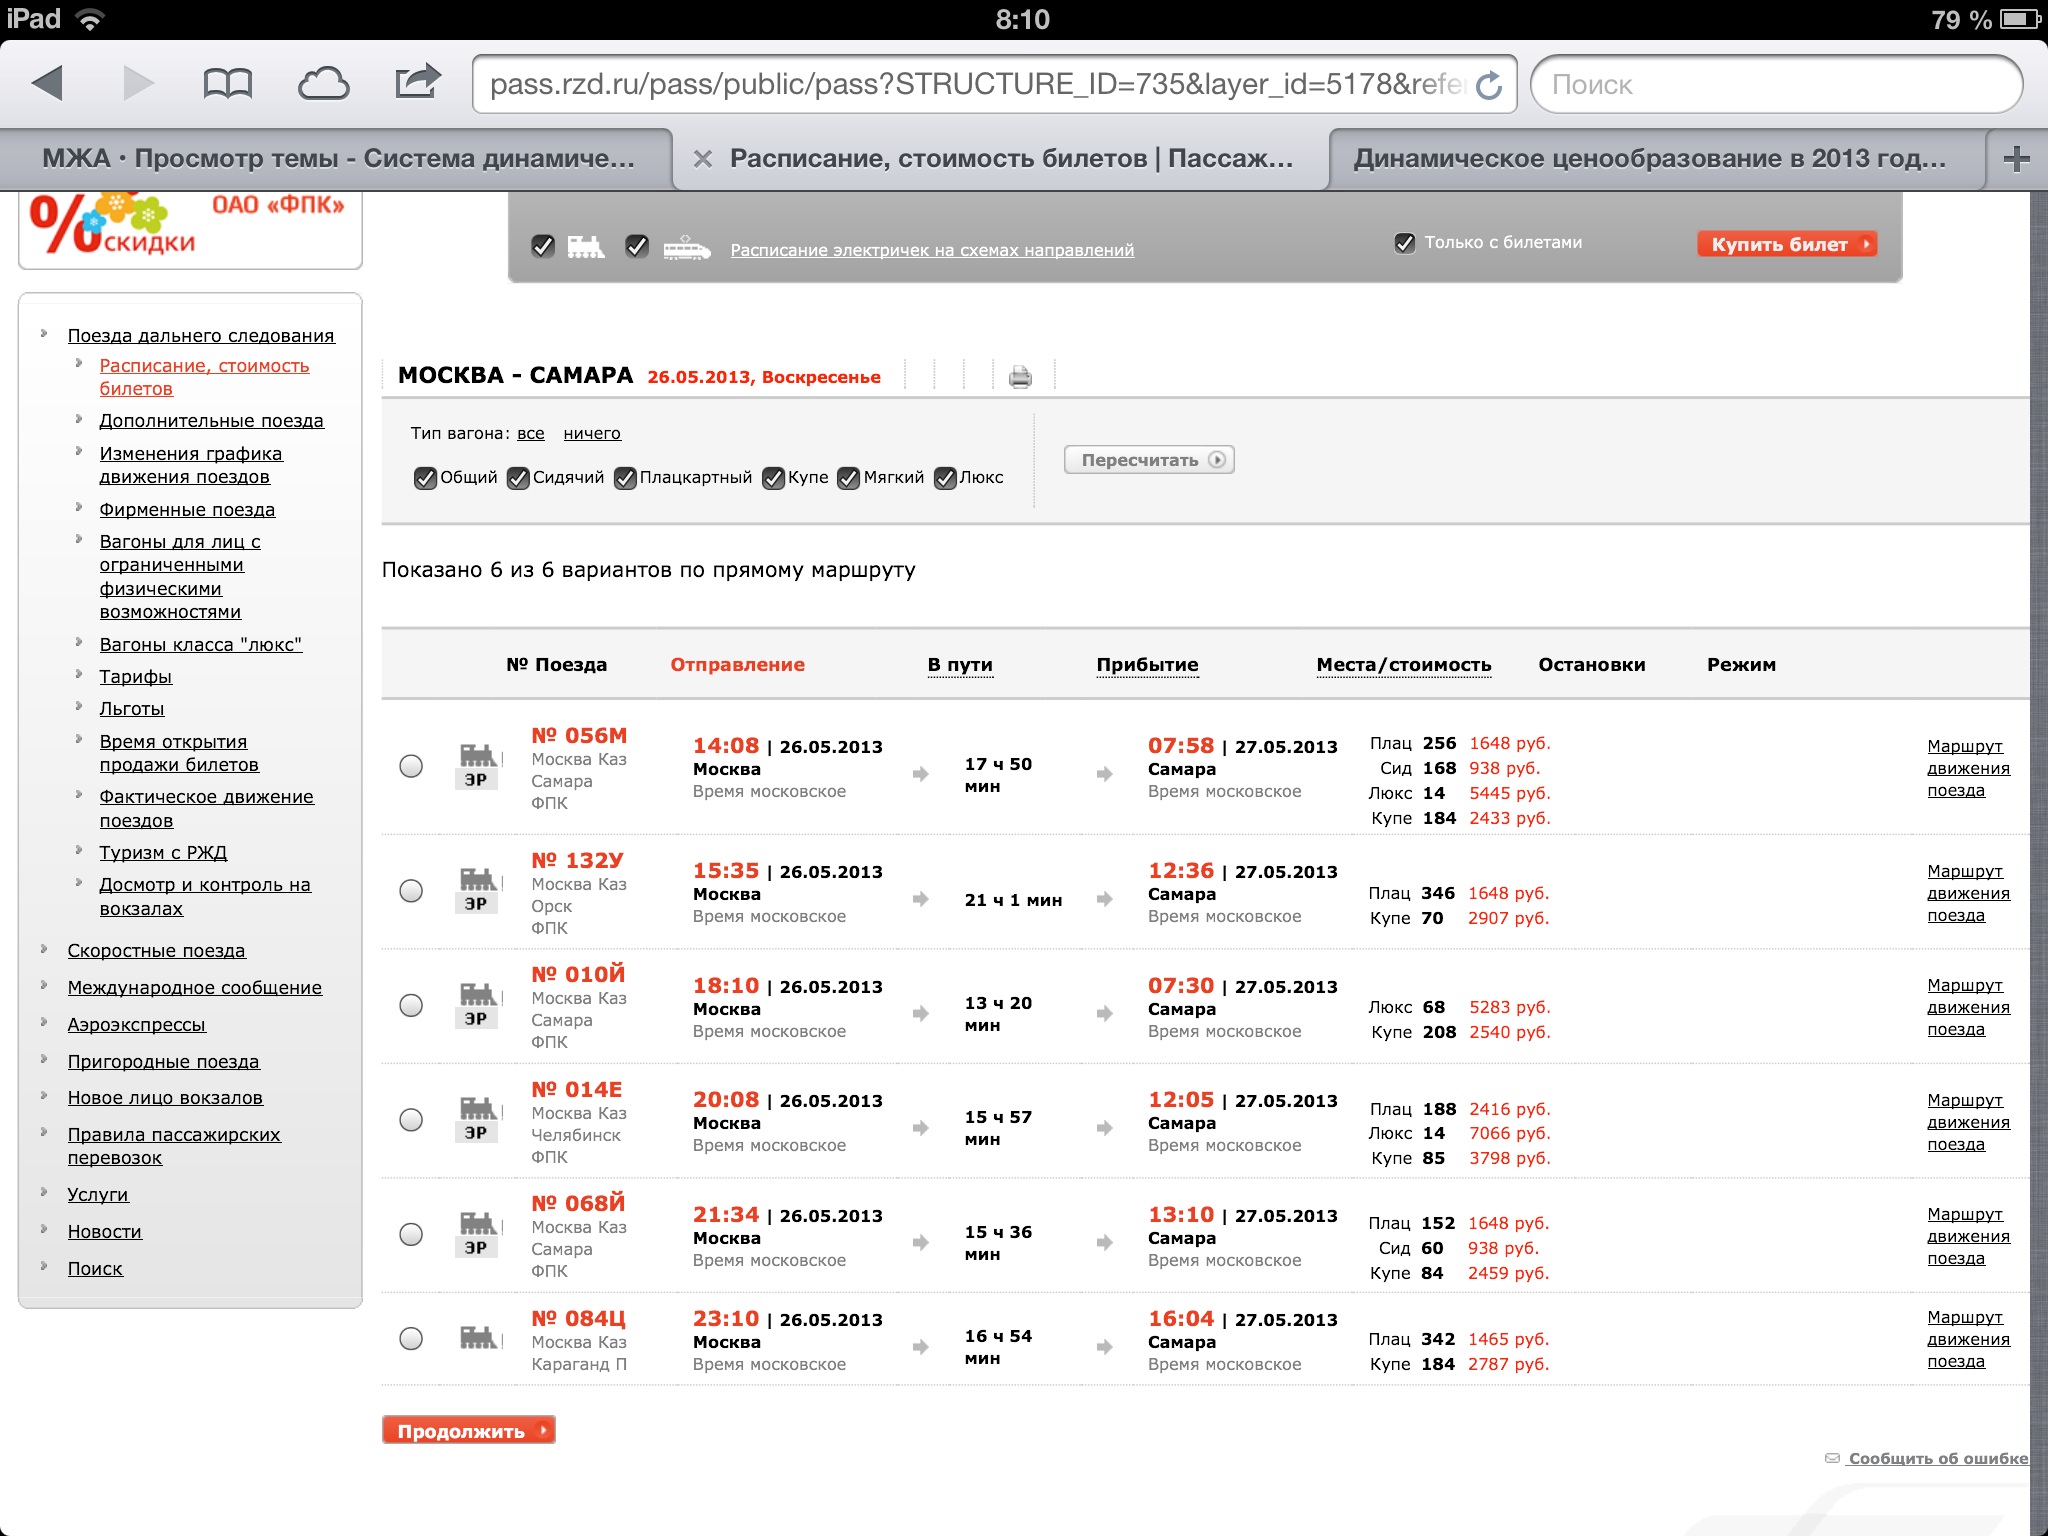Viewport: 2048px width, 1536px height.
Task: Sort results by В пути column
Action: [x=959, y=665]
